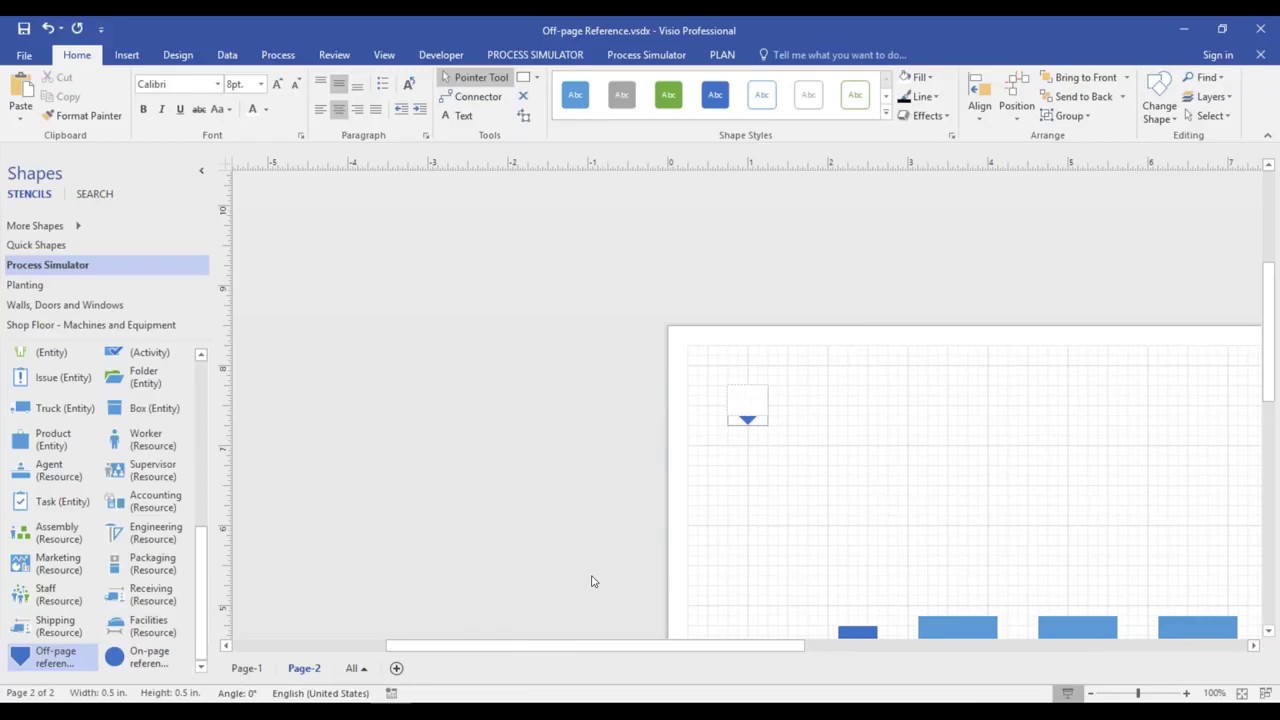The image size is (1280, 720).
Task: Toggle Bold formatting
Action: click(x=143, y=109)
